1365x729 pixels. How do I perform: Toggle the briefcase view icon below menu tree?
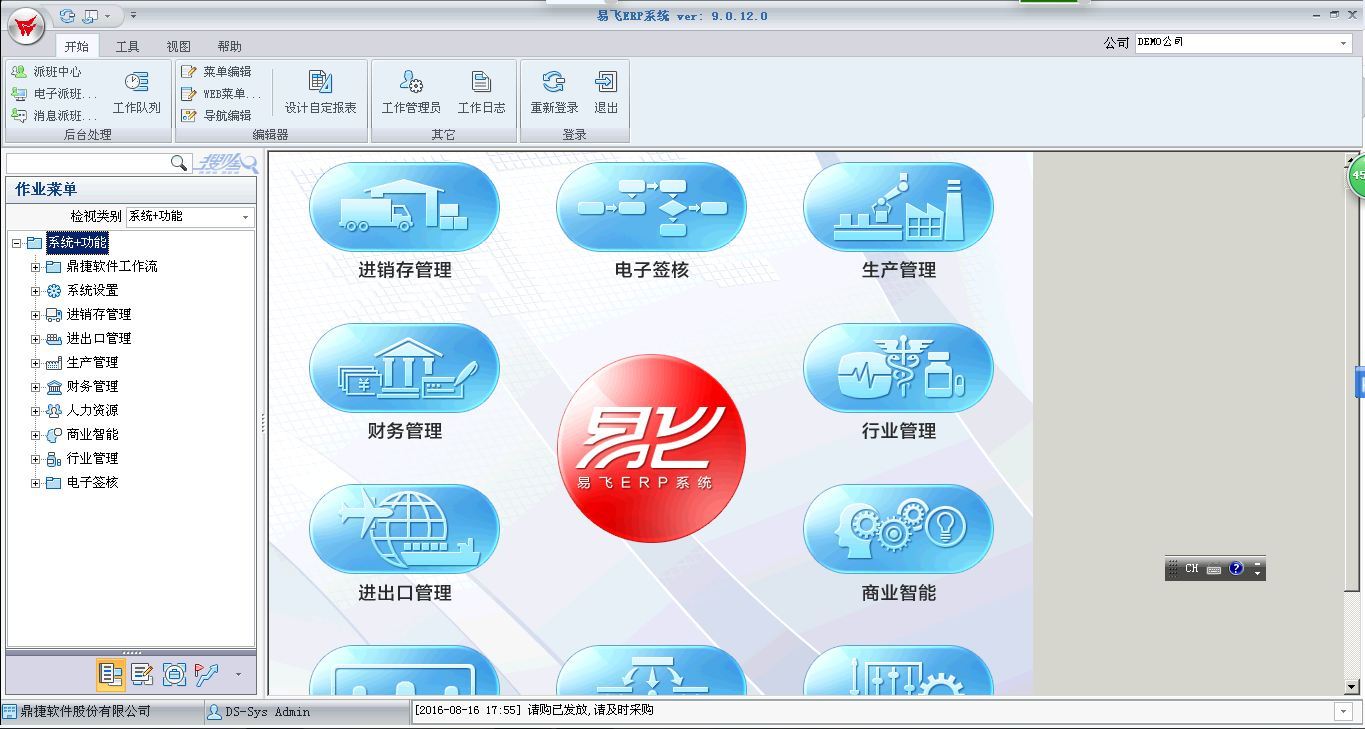tap(172, 674)
